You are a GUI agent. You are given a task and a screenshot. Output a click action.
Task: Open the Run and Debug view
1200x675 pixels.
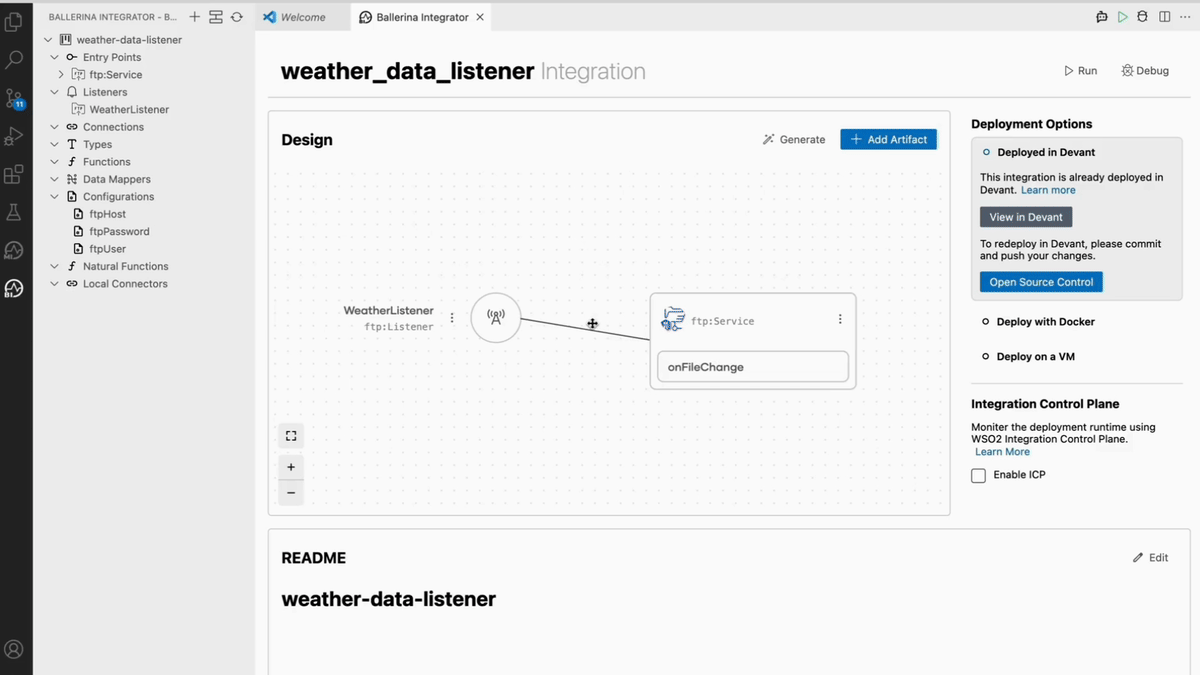click(x=14, y=136)
